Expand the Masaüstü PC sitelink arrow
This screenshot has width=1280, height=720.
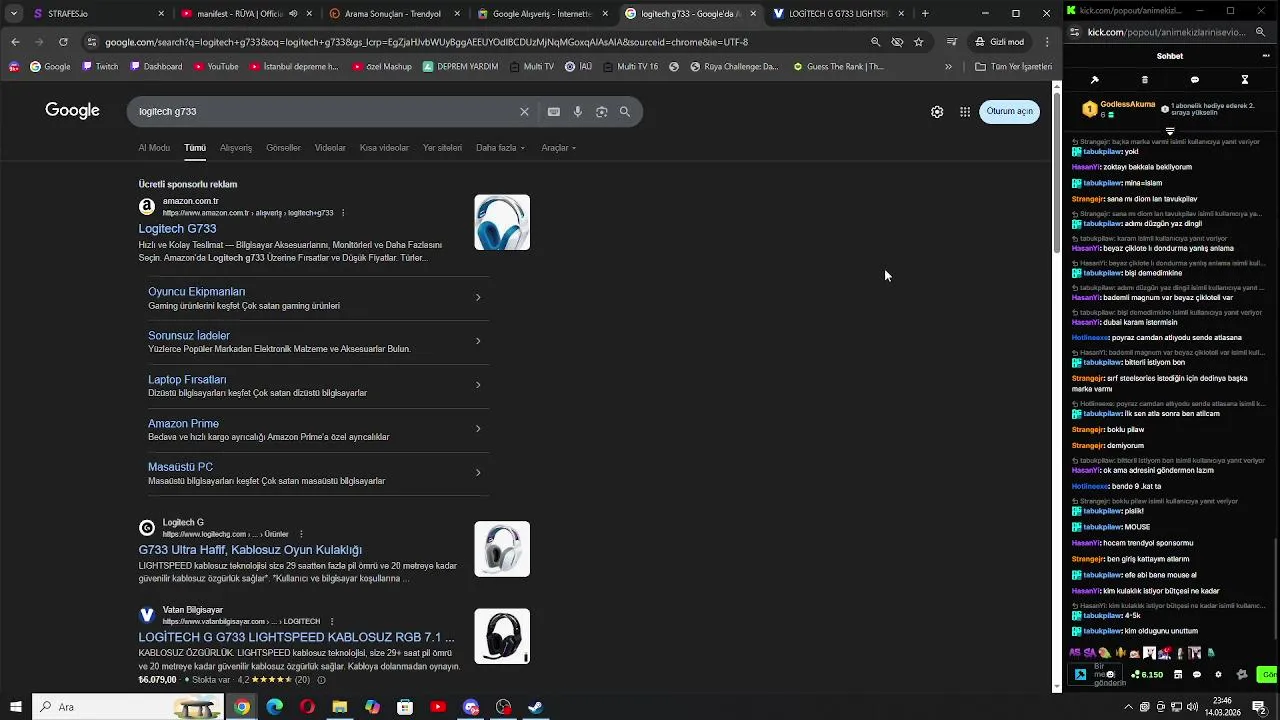478,473
